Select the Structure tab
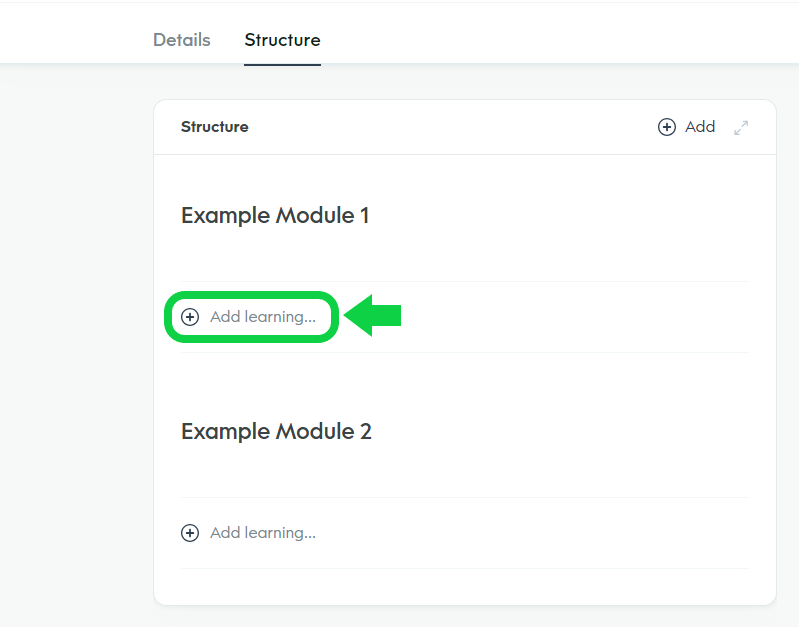 click(x=282, y=40)
